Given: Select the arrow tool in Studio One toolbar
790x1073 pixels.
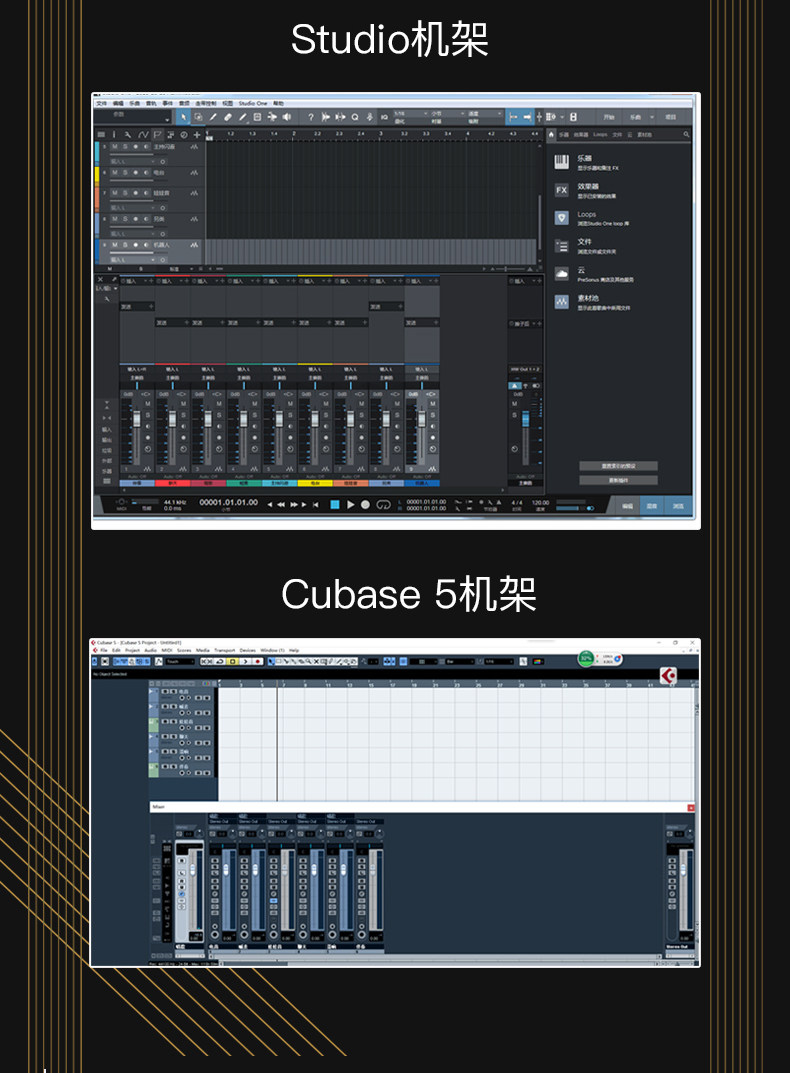Looking at the screenshot, I should pos(183,117).
